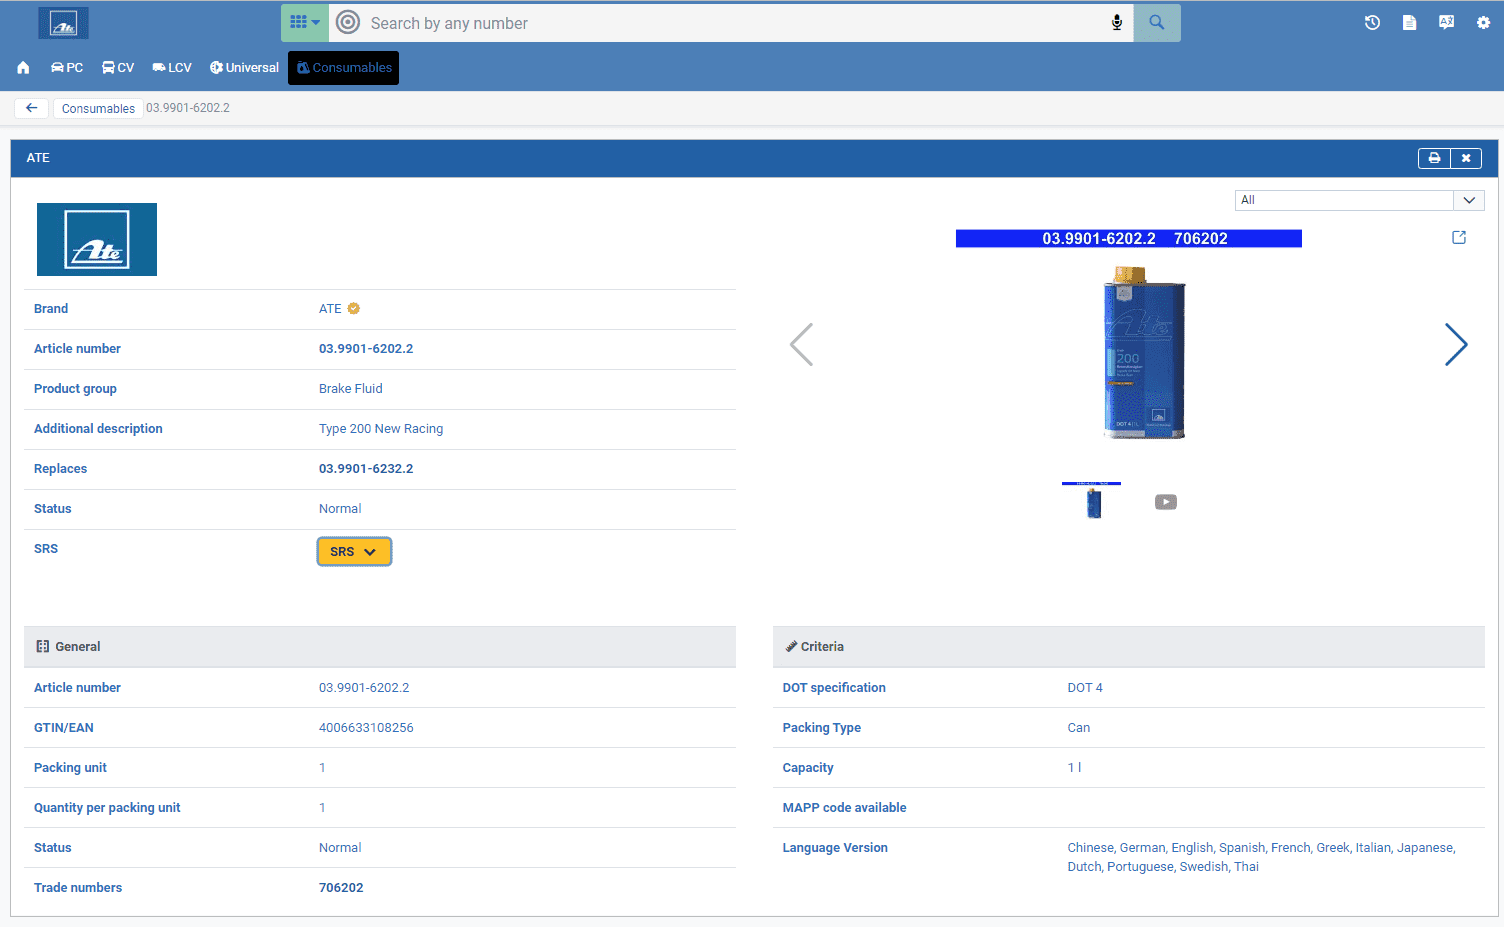Play the product video thumbnail
Image resolution: width=1504 pixels, height=927 pixels.
[x=1165, y=502]
